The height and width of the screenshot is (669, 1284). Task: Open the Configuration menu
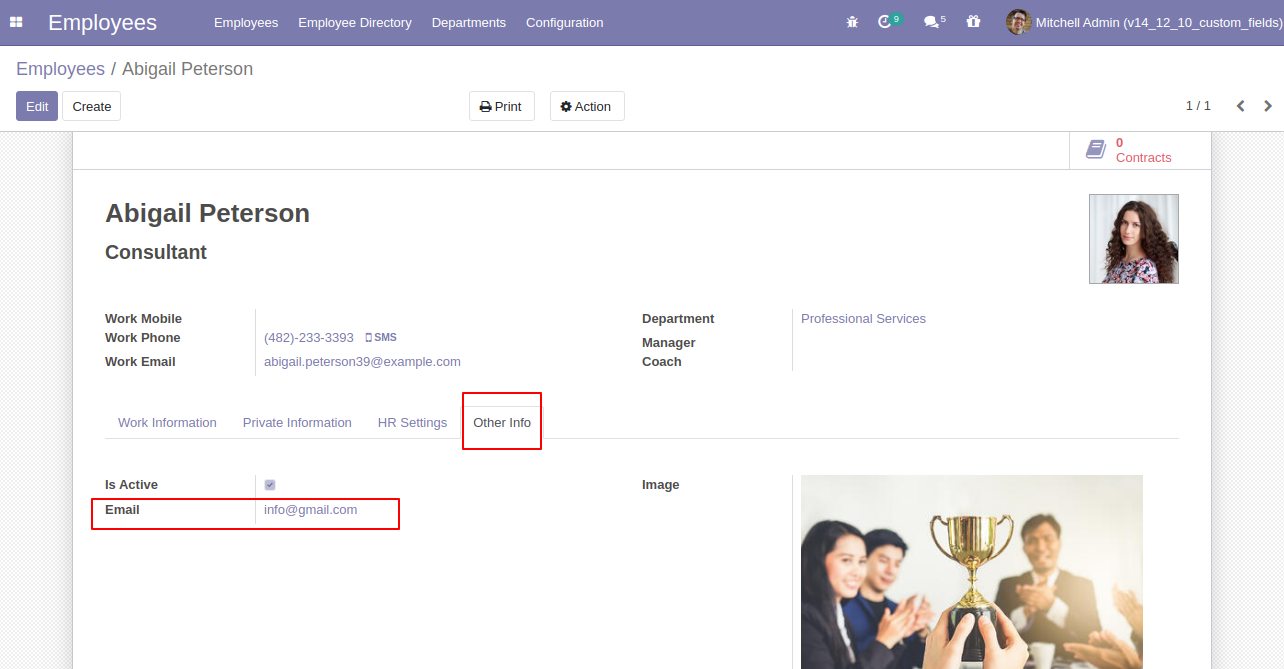(x=564, y=22)
